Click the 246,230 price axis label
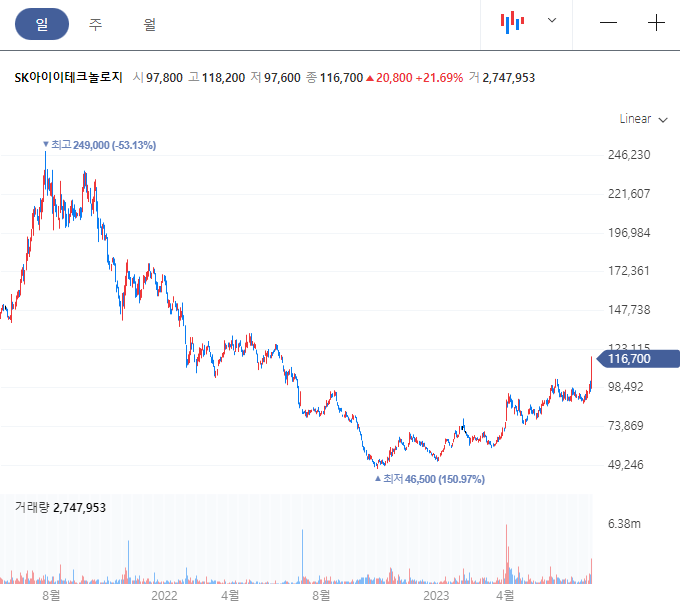Viewport: 686px width, 605px height. [629, 155]
